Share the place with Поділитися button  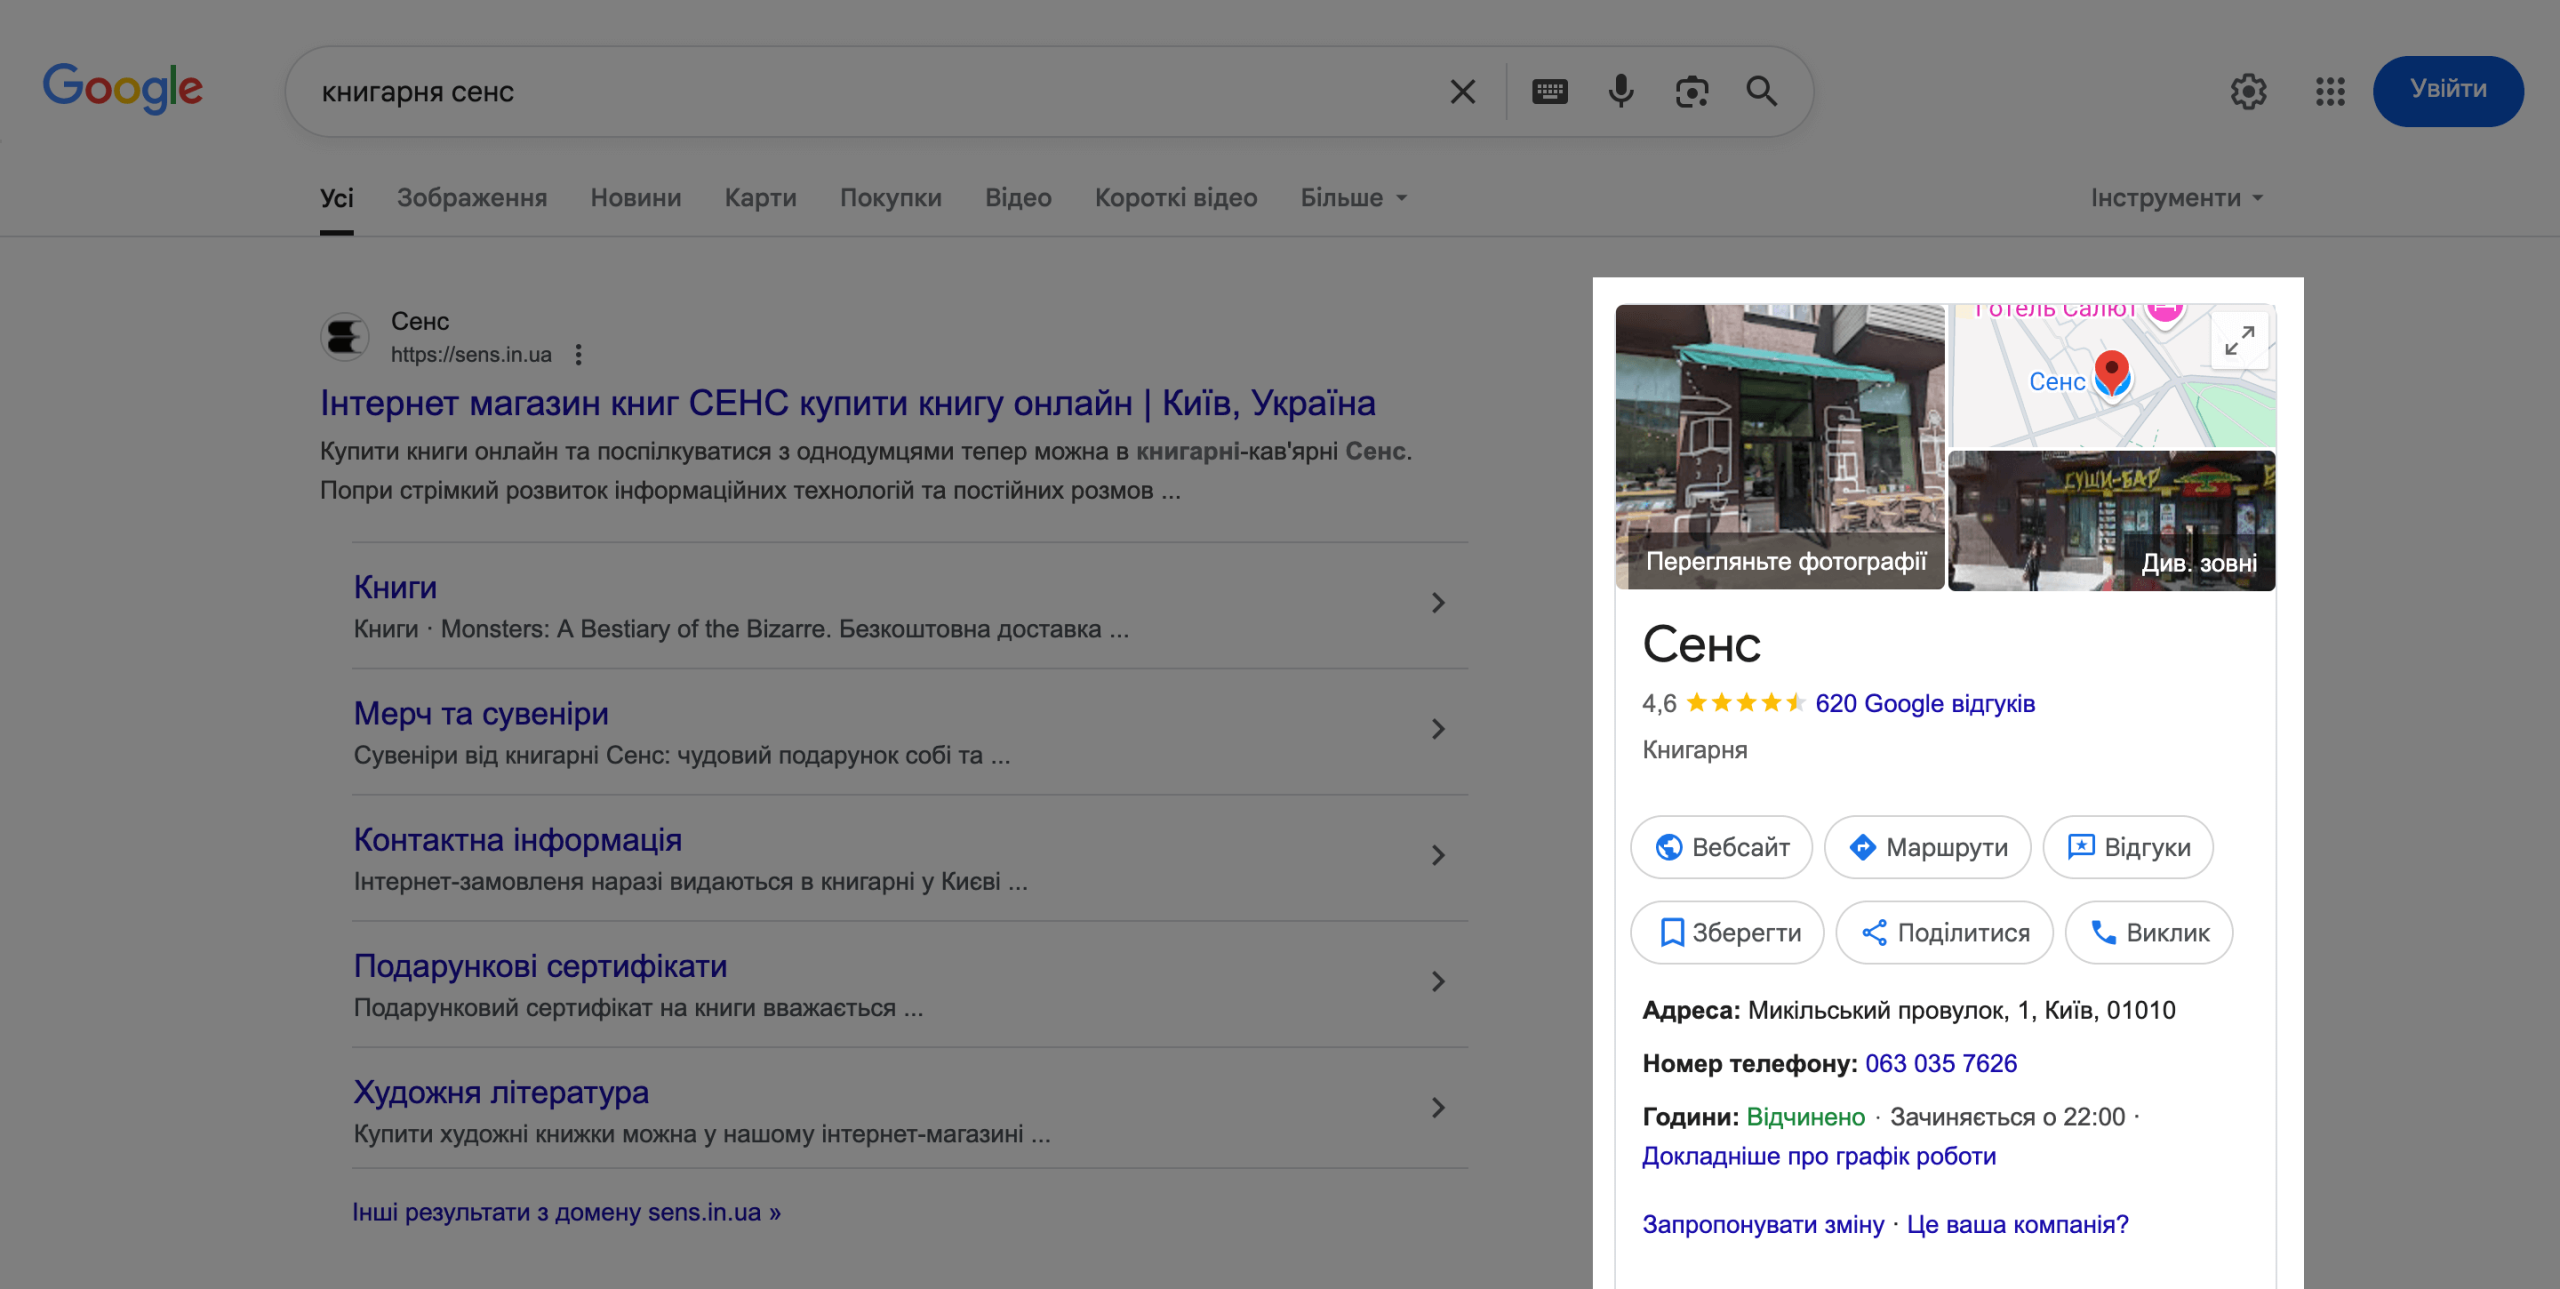1944,932
